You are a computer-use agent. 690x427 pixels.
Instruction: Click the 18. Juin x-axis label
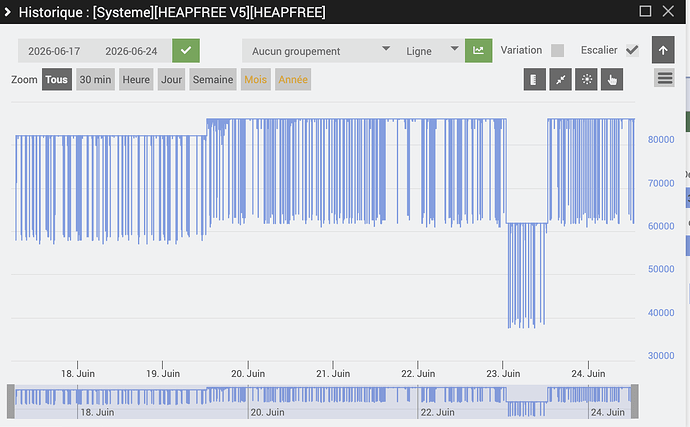click(x=78, y=374)
